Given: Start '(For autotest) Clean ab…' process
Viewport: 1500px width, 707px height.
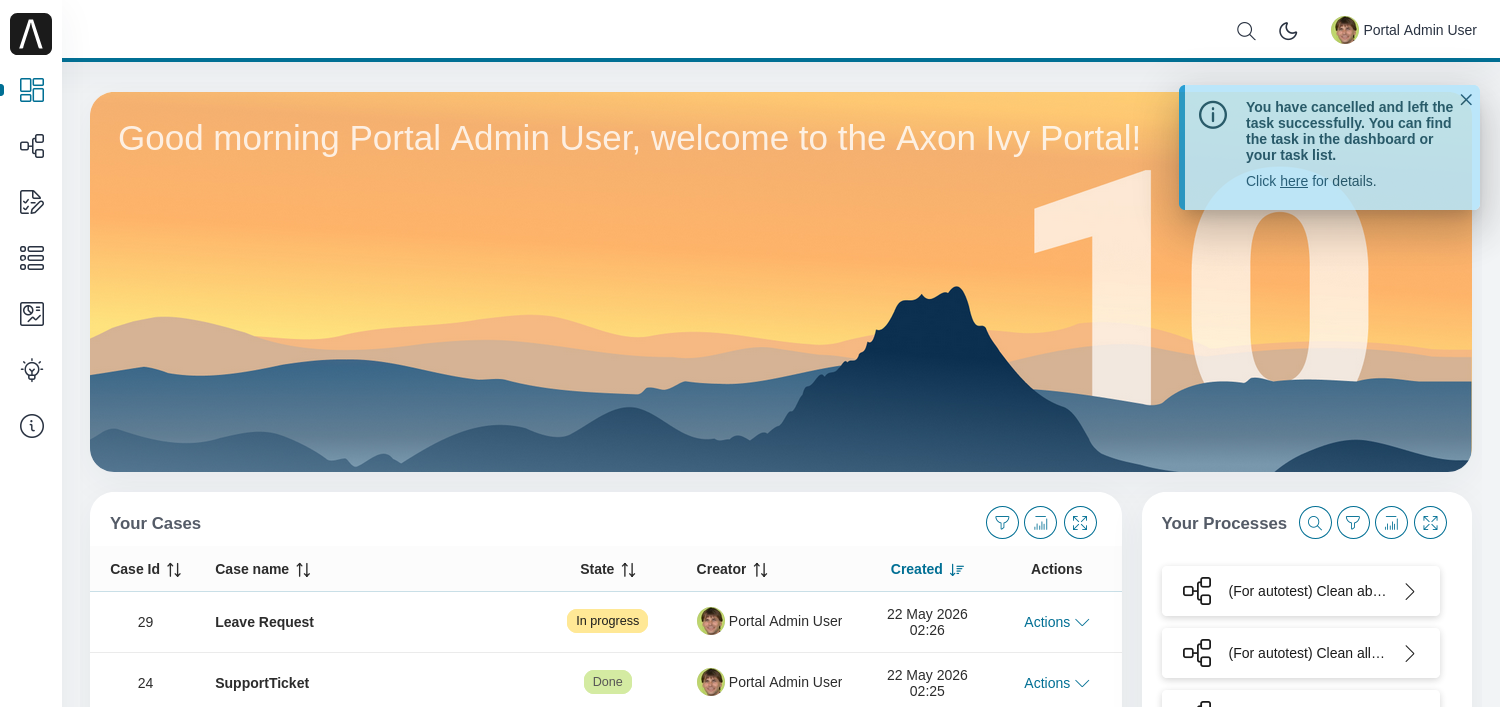Looking at the screenshot, I should pos(1301,591).
